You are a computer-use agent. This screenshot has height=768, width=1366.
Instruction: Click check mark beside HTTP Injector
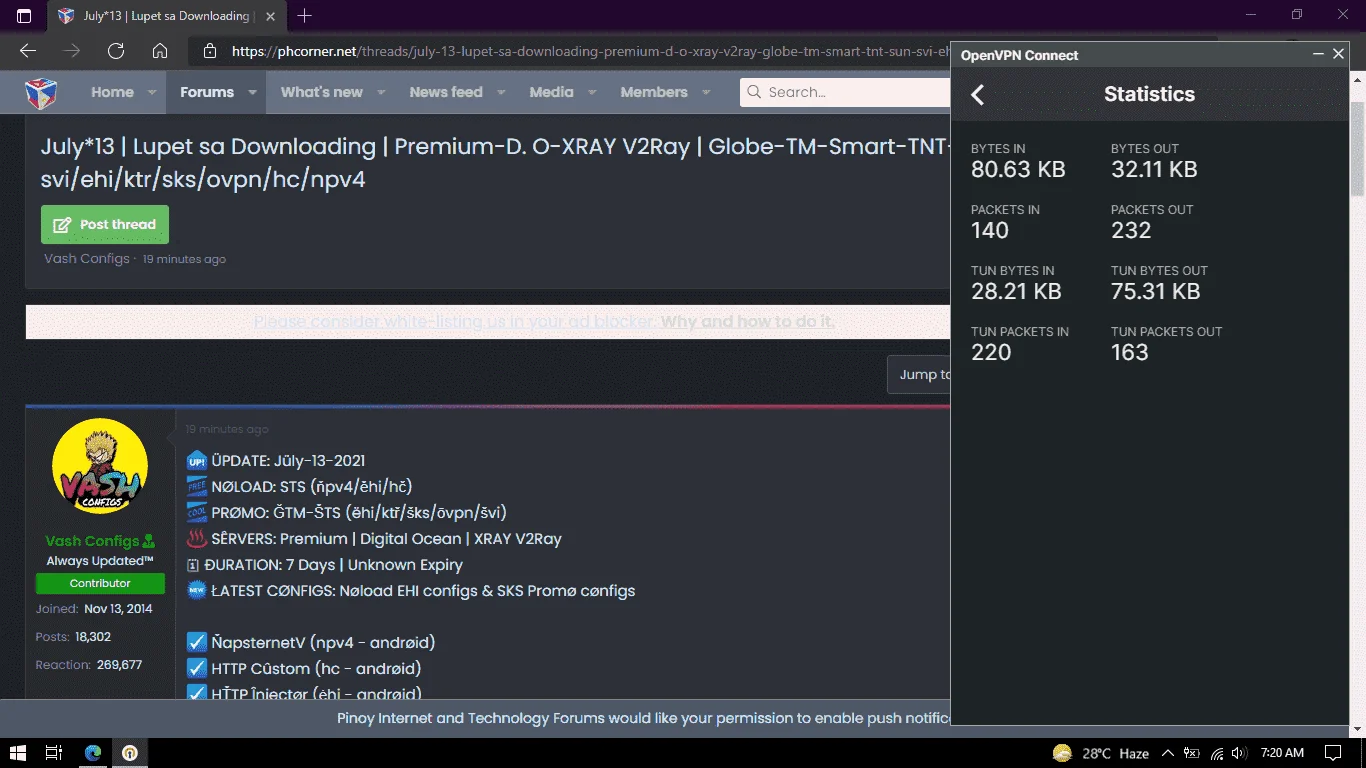tap(197, 693)
